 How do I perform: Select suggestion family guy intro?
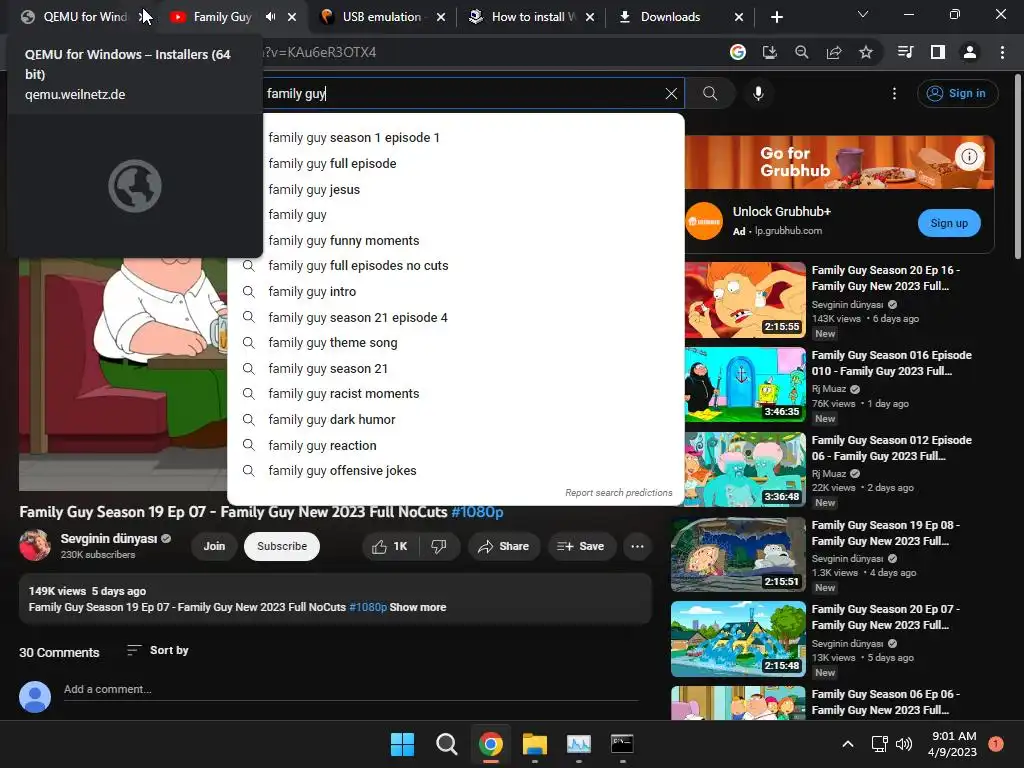coord(456,291)
